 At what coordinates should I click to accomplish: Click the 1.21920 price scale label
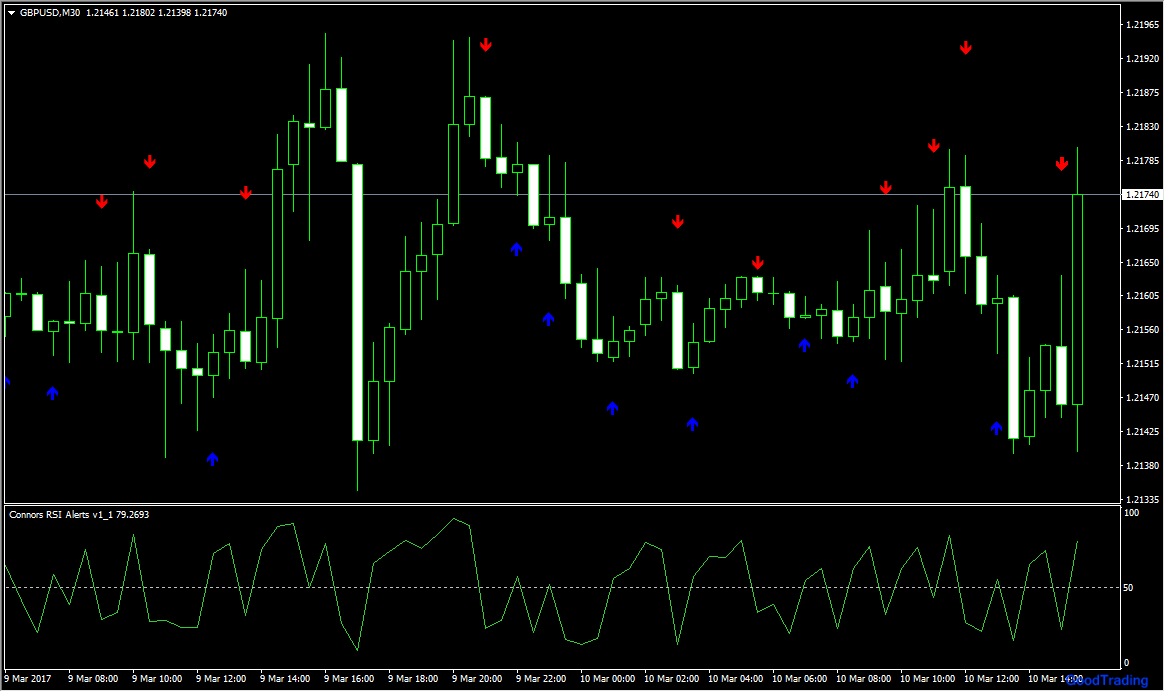(1142, 59)
